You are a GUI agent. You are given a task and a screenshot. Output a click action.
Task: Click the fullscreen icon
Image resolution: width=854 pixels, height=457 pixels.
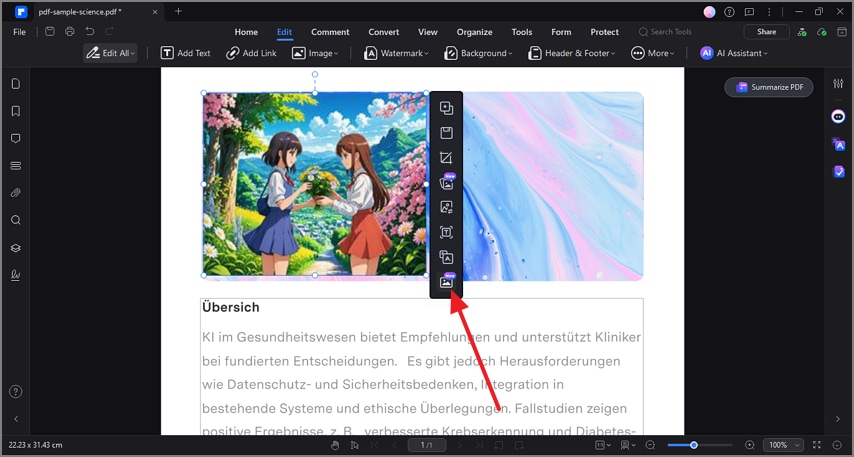816,445
